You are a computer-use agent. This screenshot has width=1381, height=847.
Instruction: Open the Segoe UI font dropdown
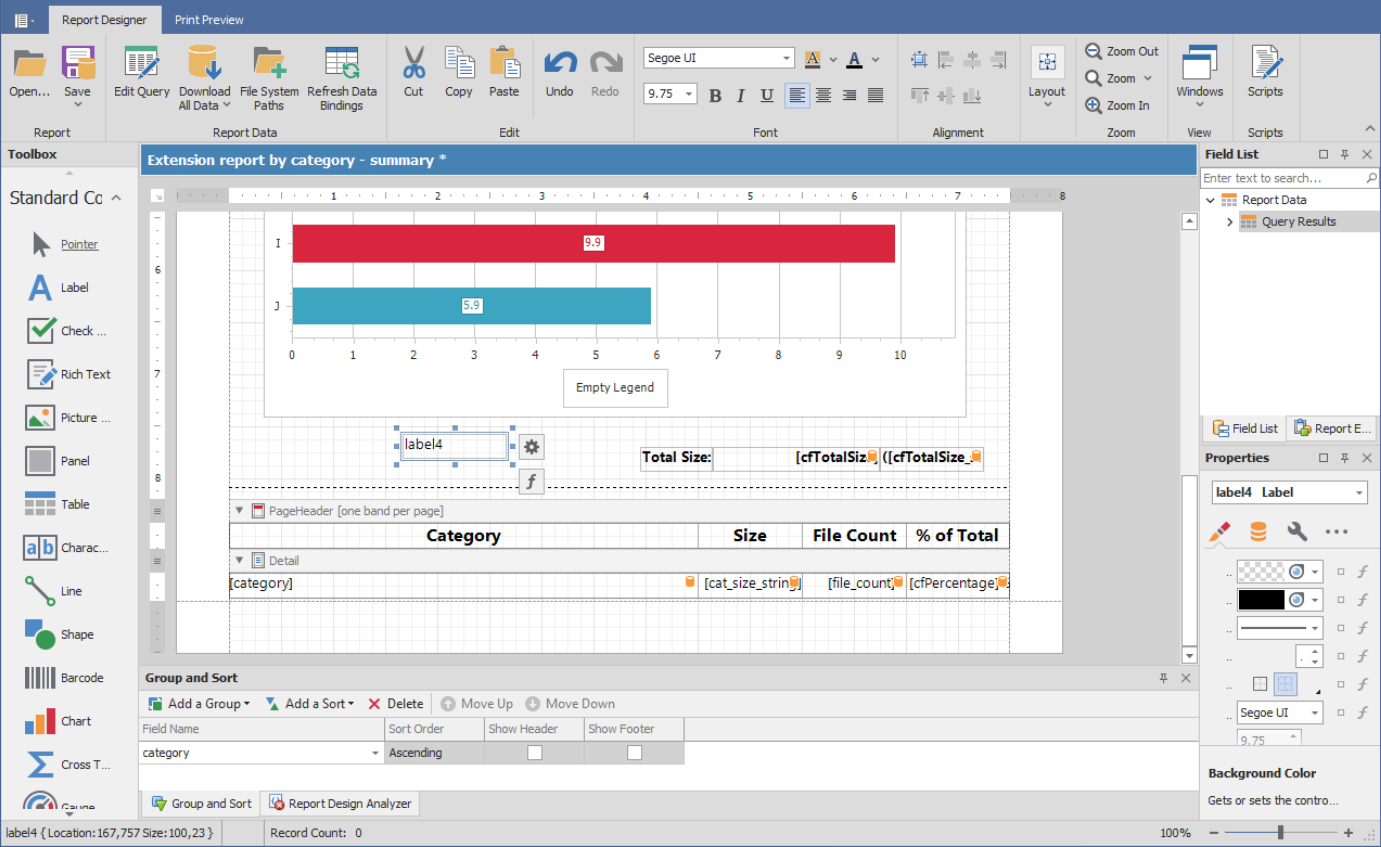tap(786, 59)
